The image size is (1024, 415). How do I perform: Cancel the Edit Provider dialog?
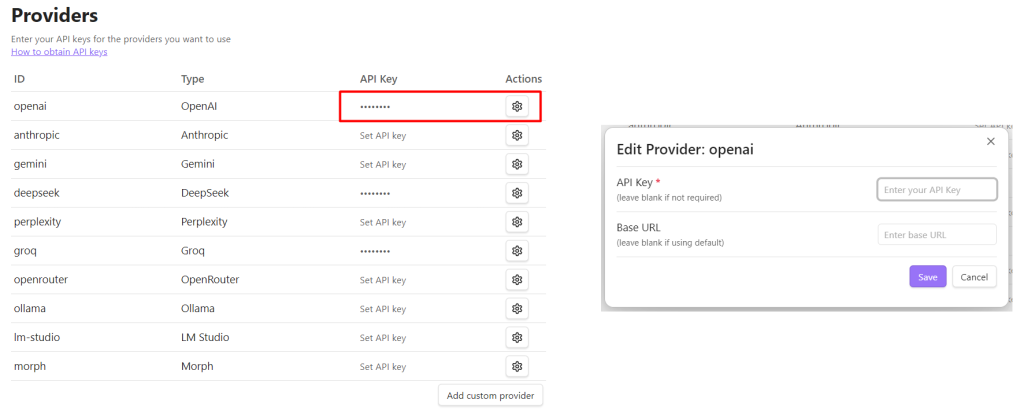974,276
